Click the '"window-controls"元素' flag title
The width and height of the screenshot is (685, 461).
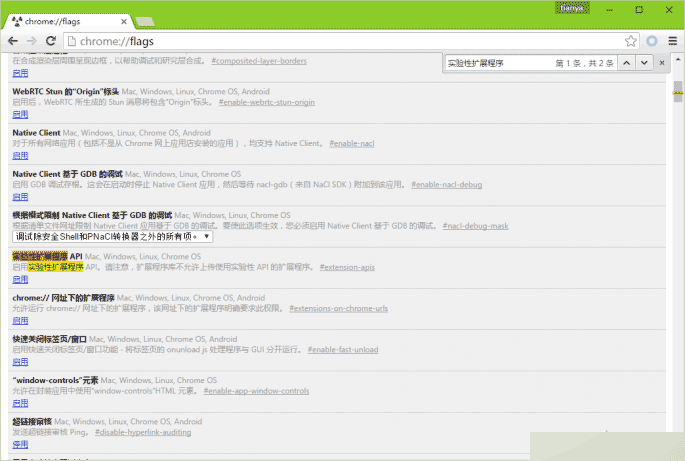pyautogui.click(x=55, y=380)
